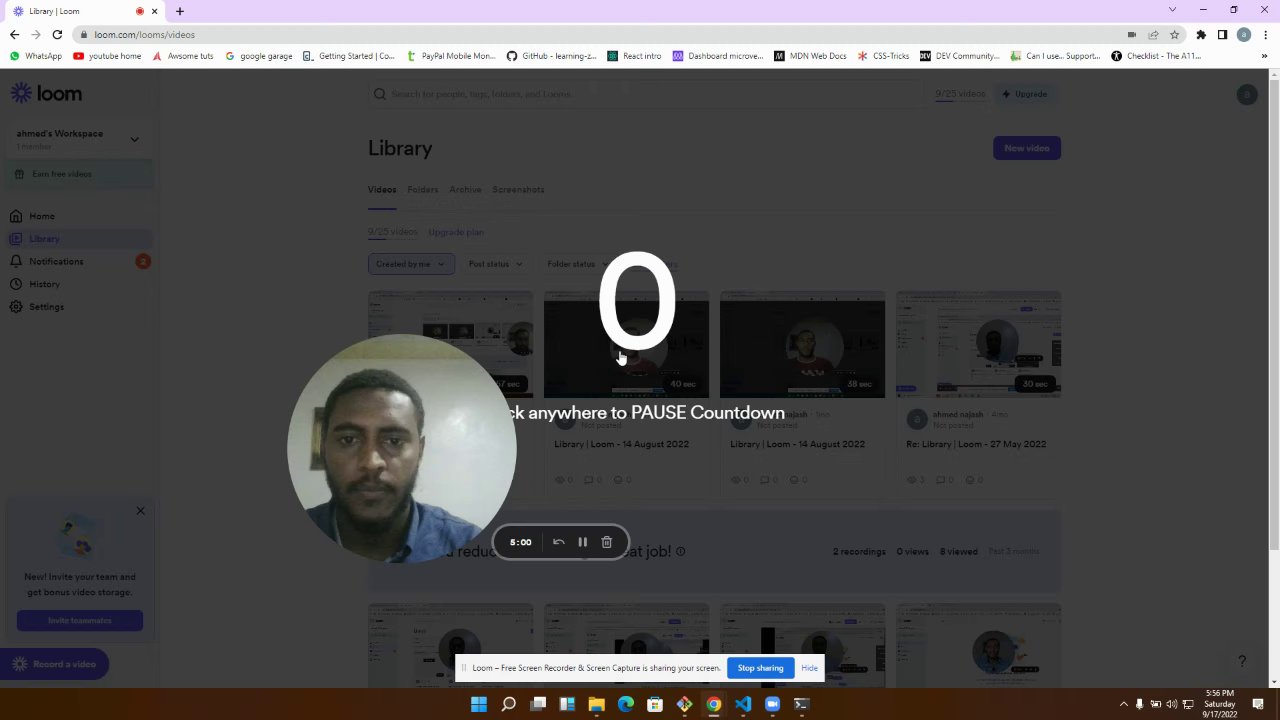Image resolution: width=1280 pixels, height=720 pixels.
Task: Click the address bar URL
Action: [144, 34]
